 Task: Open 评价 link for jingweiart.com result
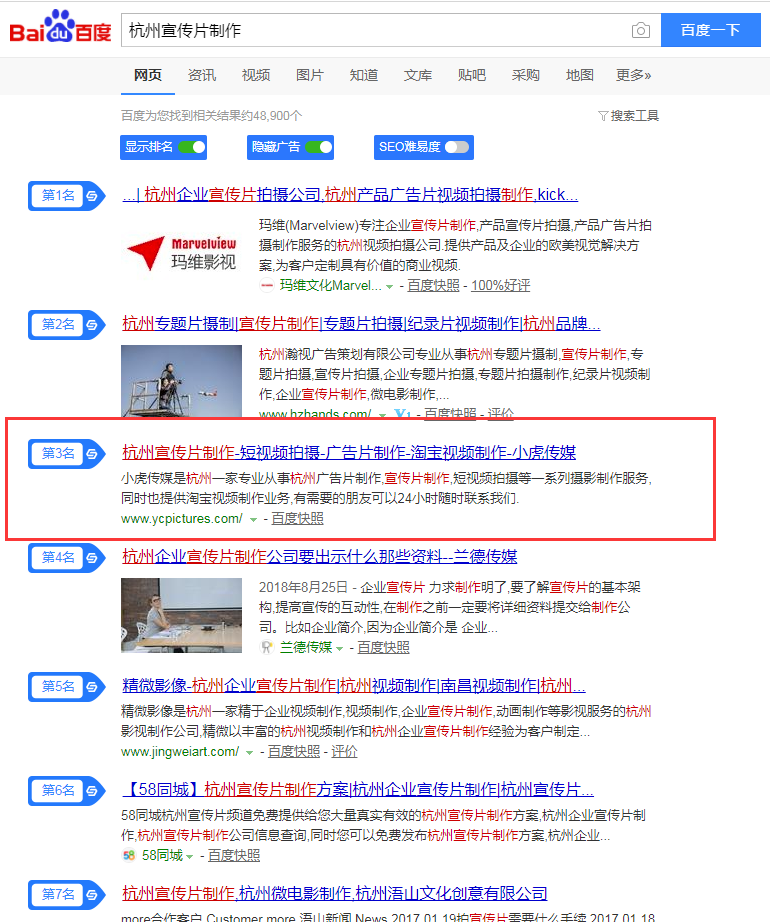click(344, 751)
